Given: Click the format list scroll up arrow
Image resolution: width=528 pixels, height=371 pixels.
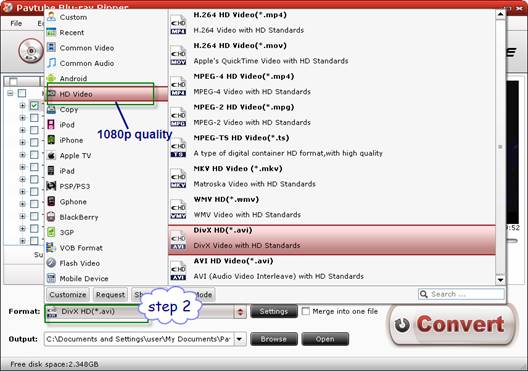Looking at the screenshot, I should [500, 14].
